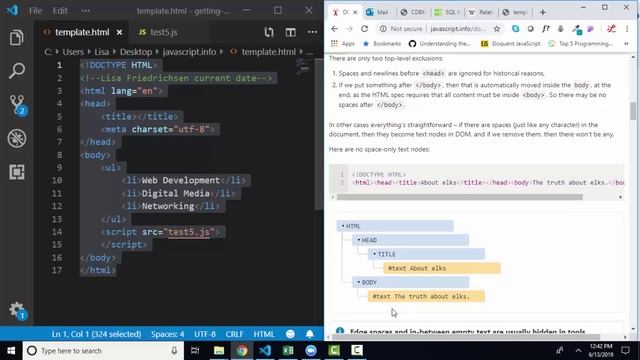The height and width of the screenshot is (360, 640).
Task: Click the Web Development list item text
Action: tap(181, 180)
